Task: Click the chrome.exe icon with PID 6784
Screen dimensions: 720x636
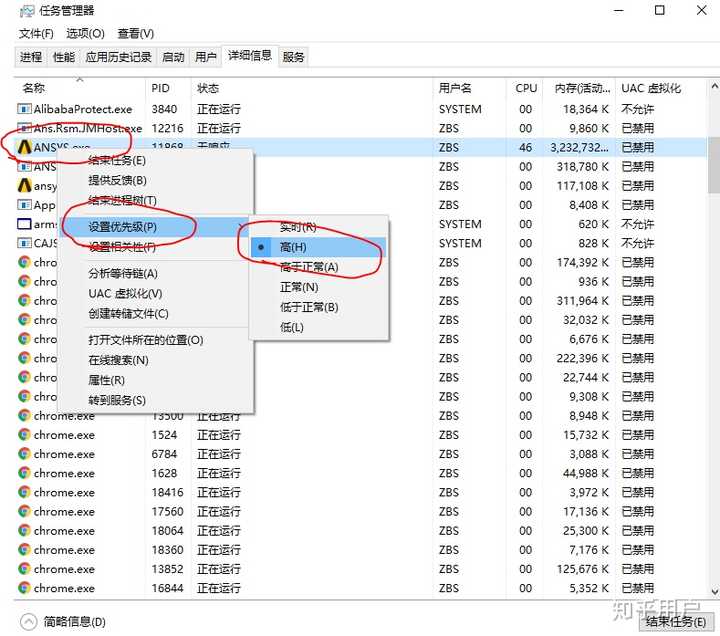Action: coord(24,454)
